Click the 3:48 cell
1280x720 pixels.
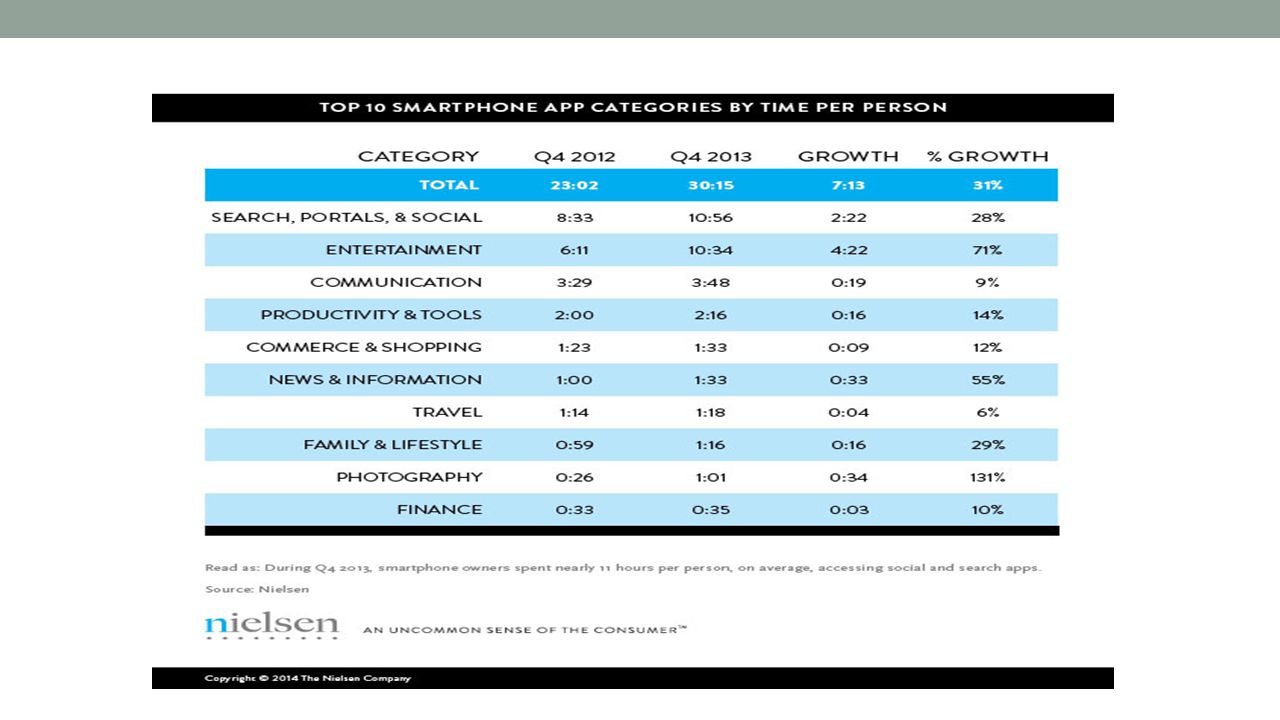(711, 282)
